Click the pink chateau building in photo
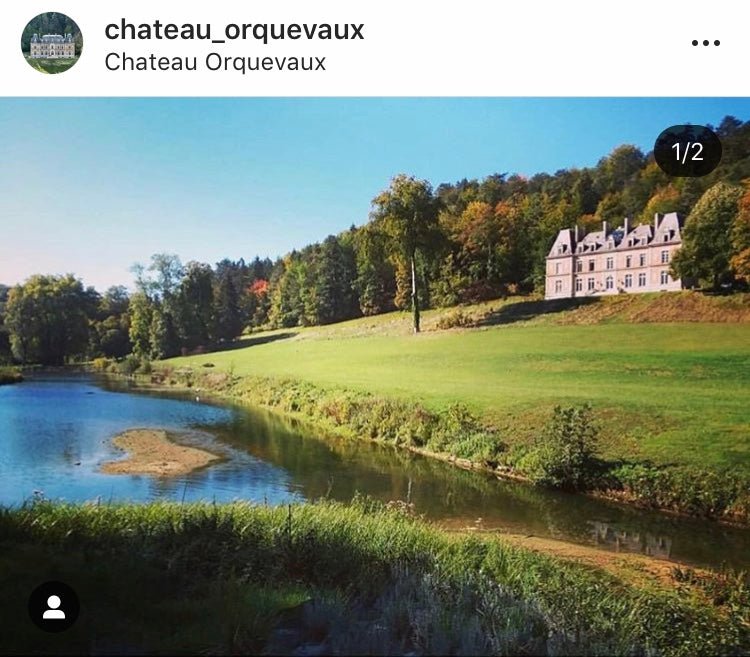The image size is (750, 657). pyautogui.click(x=616, y=256)
